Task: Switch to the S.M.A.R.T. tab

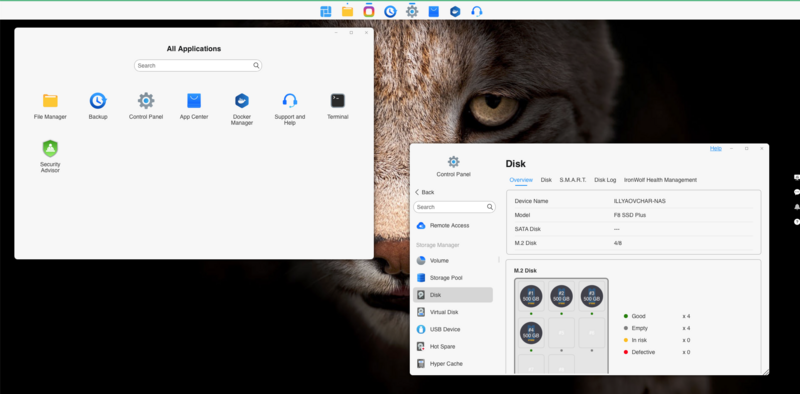Action: click(572, 180)
